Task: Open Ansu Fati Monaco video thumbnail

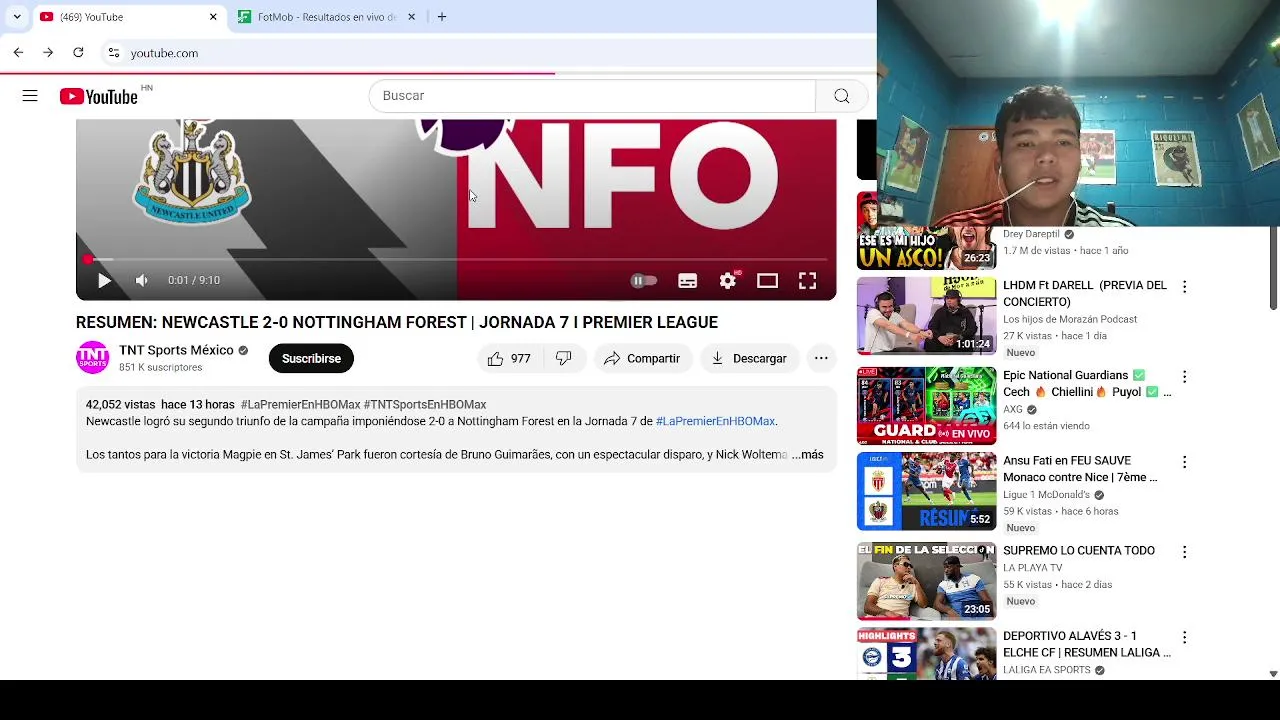Action: (926, 492)
